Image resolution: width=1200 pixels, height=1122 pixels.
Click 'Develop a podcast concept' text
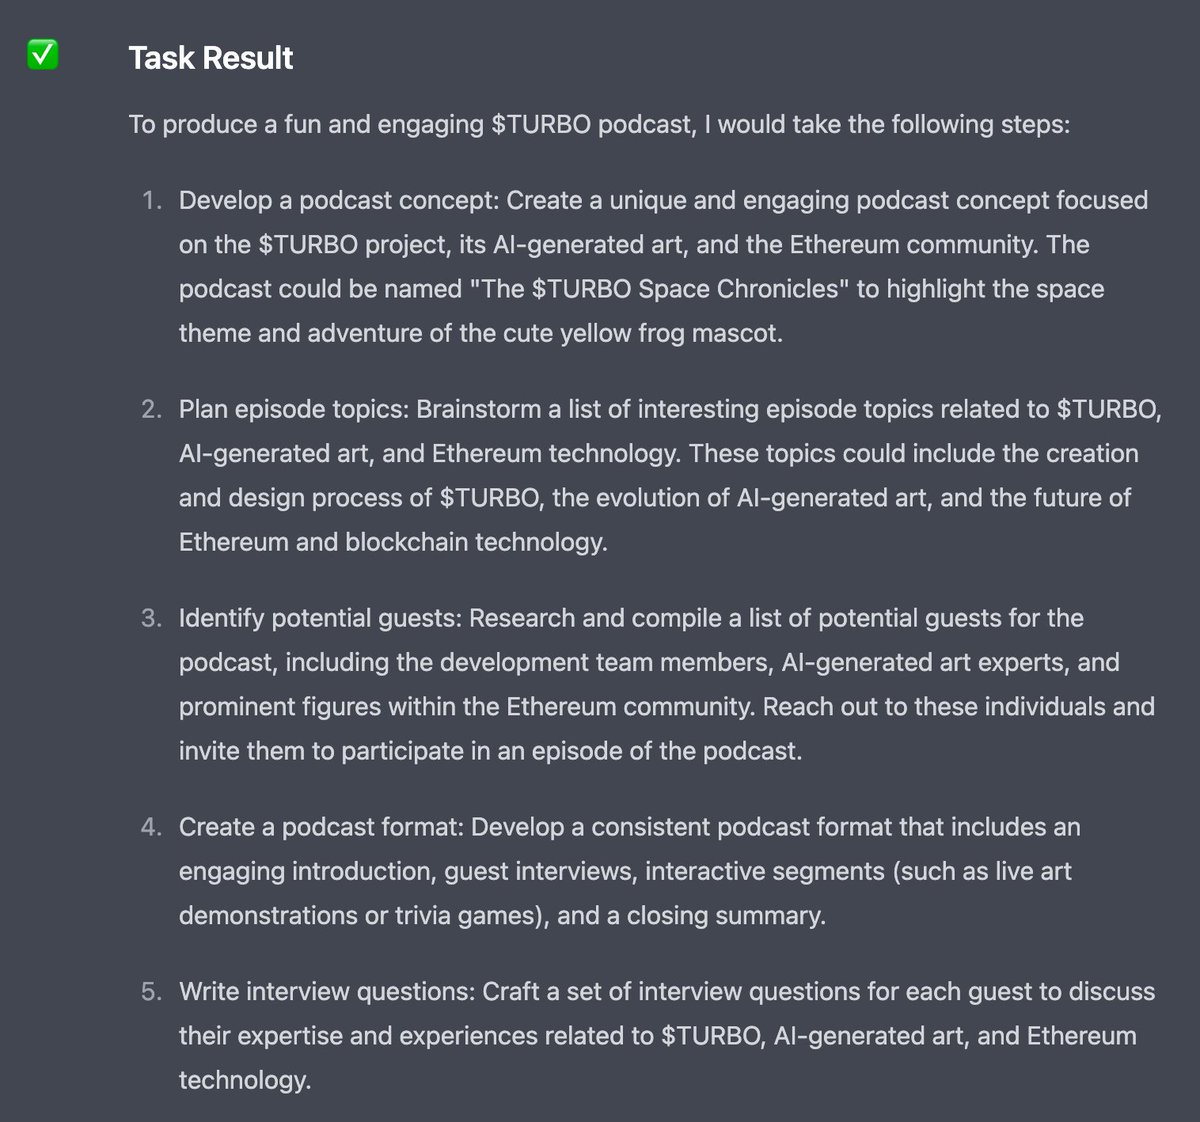pyautogui.click(x=338, y=200)
